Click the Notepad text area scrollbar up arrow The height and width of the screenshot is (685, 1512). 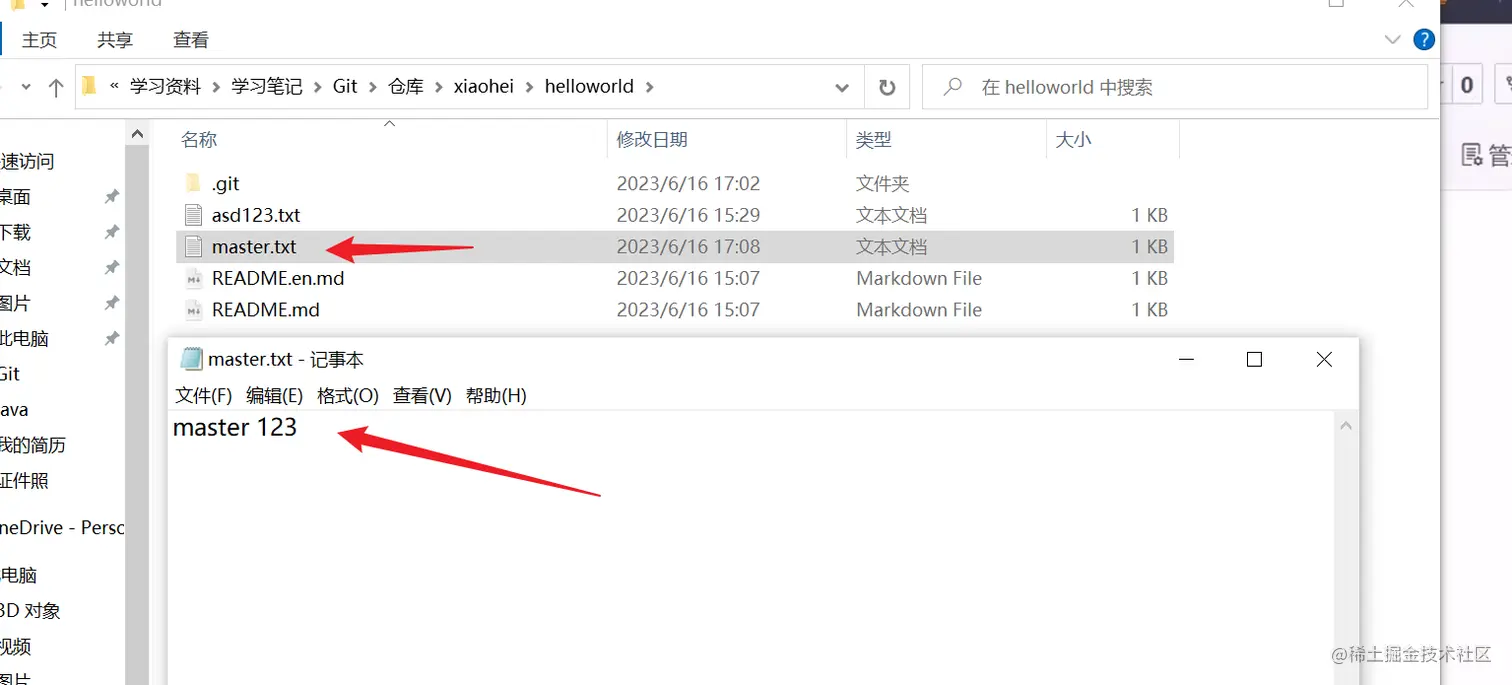pos(1346,426)
